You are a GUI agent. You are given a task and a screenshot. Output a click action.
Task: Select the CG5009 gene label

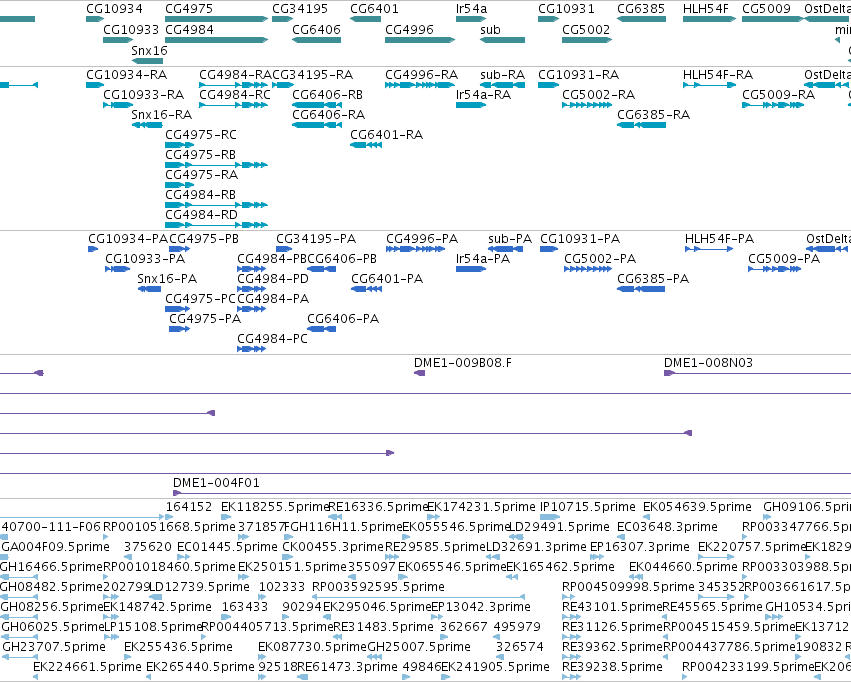(x=766, y=9)
